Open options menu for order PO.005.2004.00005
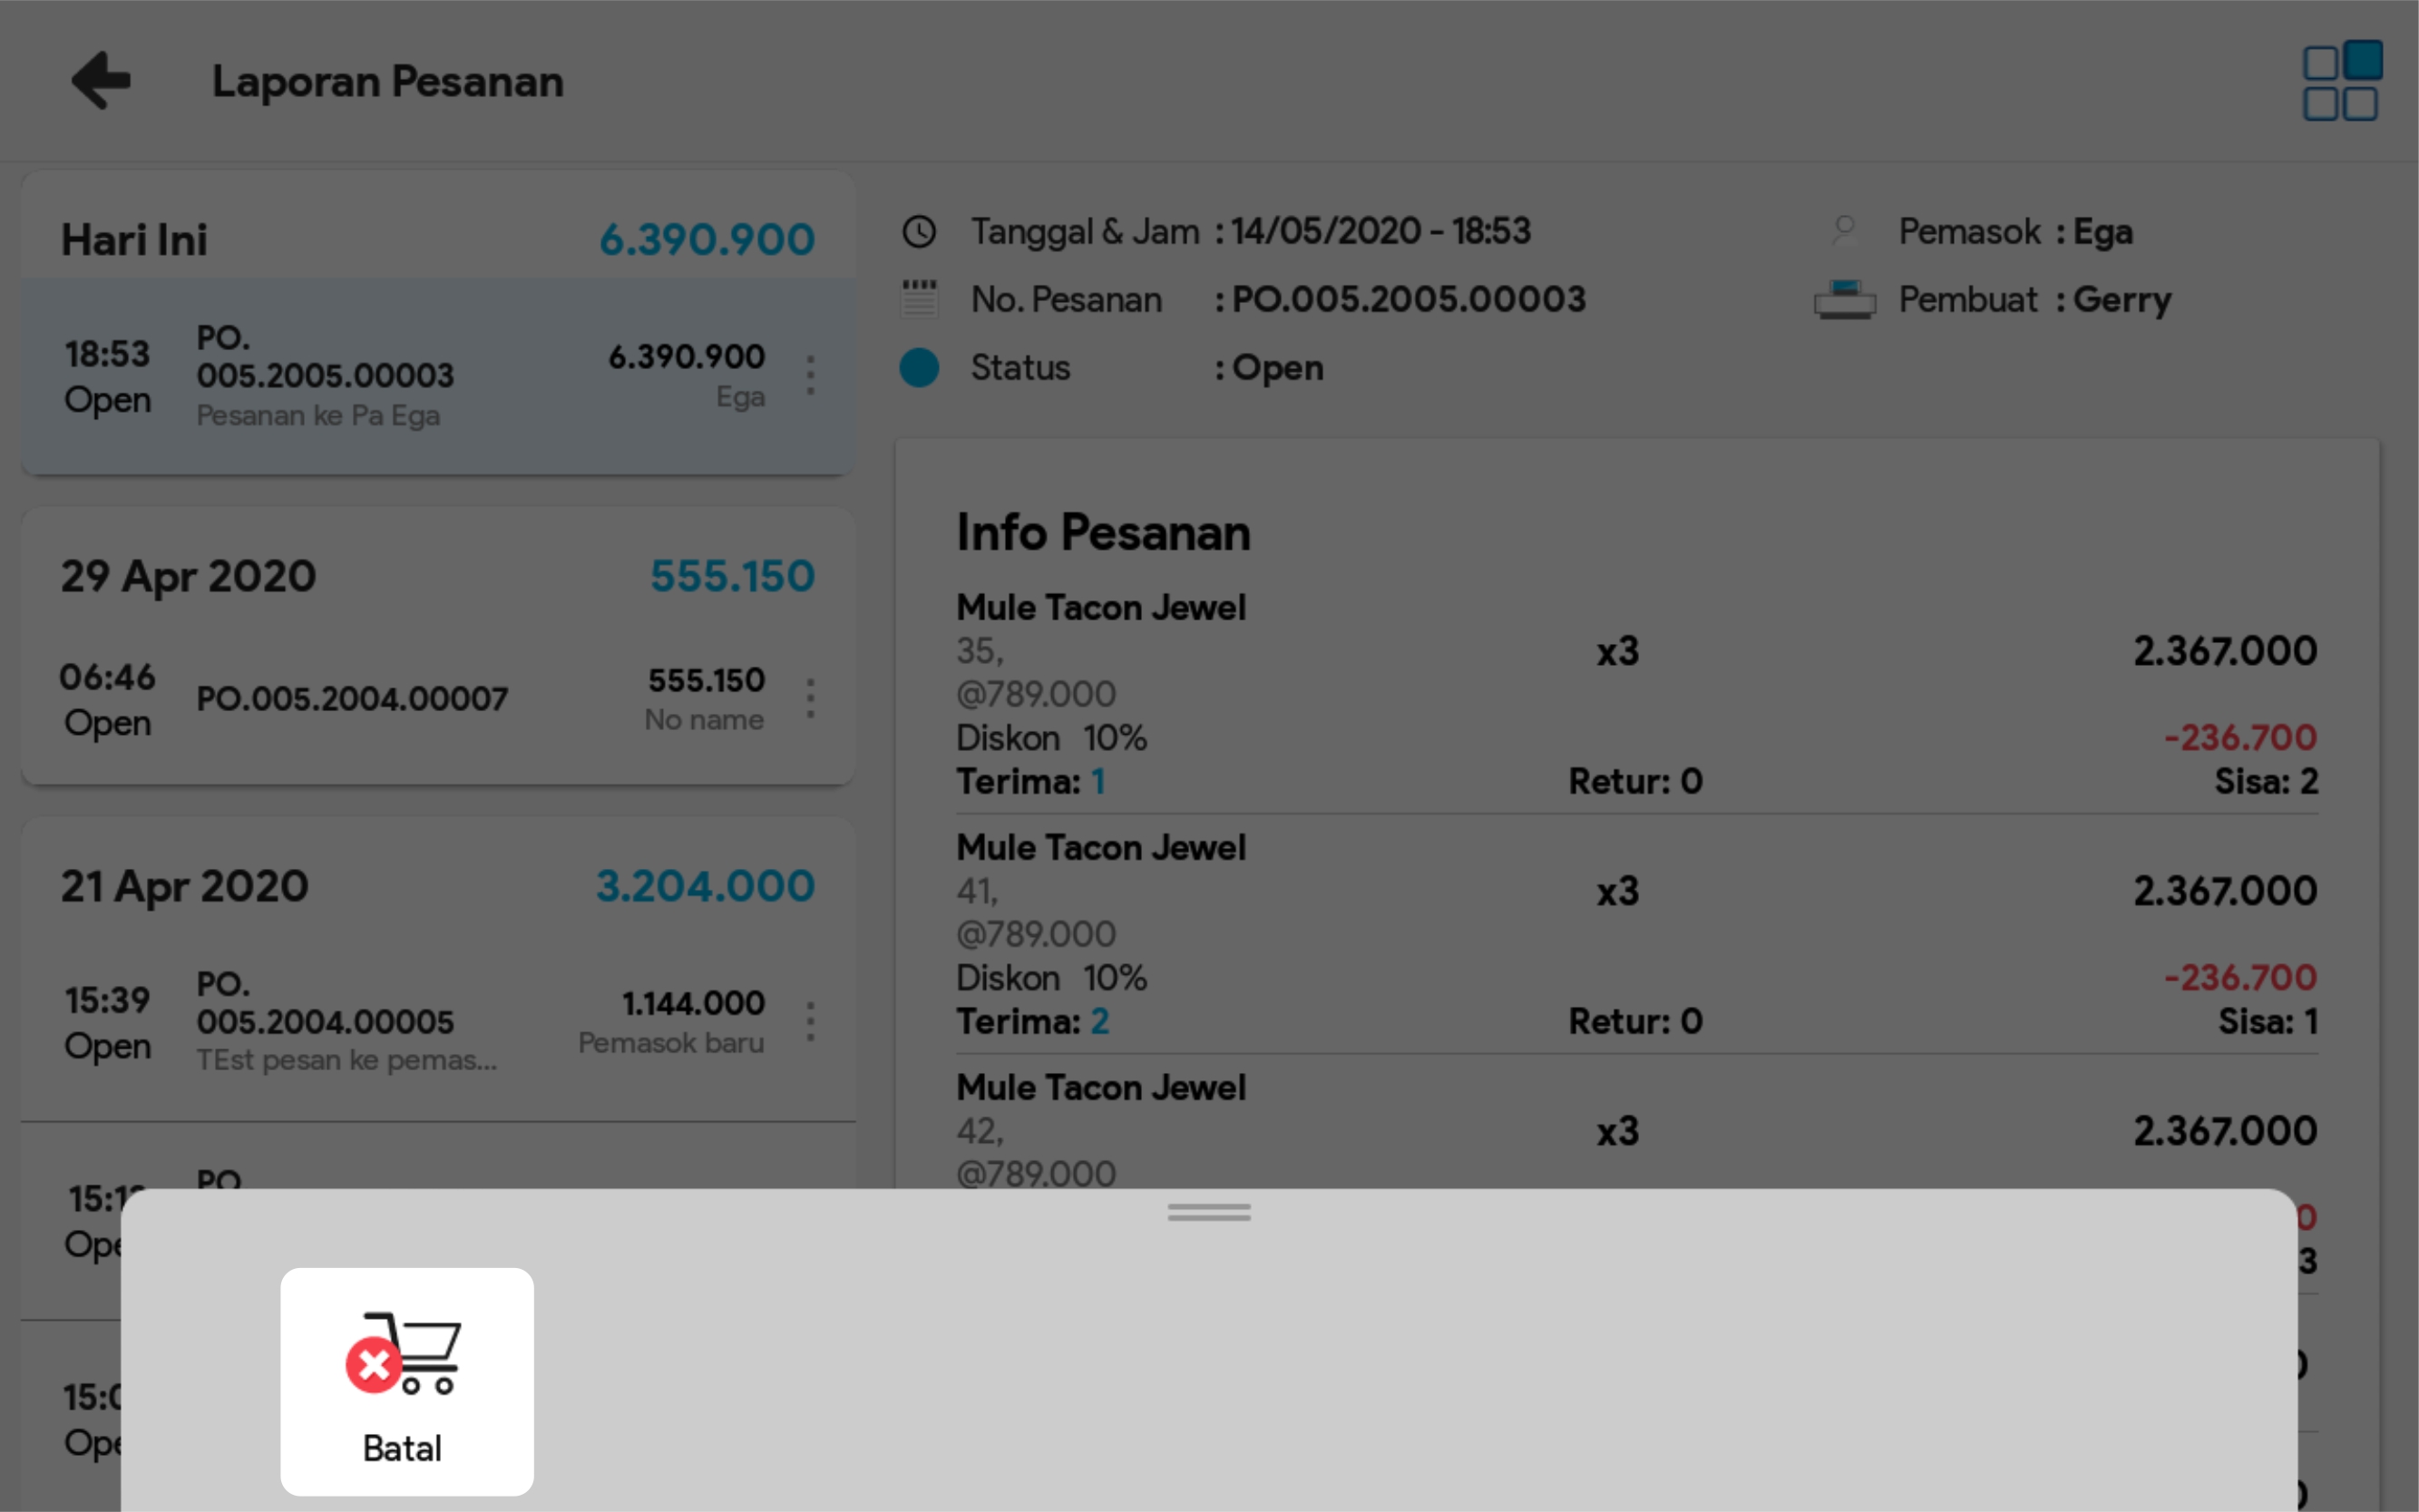 click(x=810, y=1022)
